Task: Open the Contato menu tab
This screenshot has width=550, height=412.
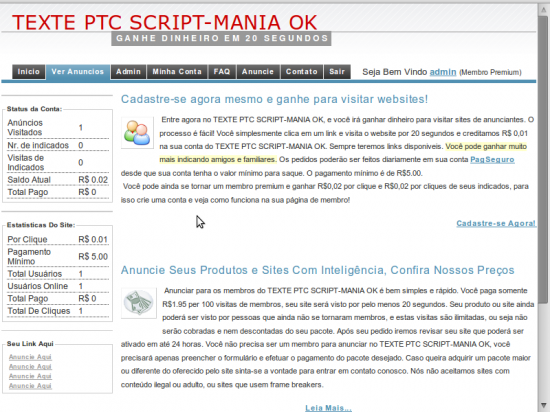Action: 302,72
